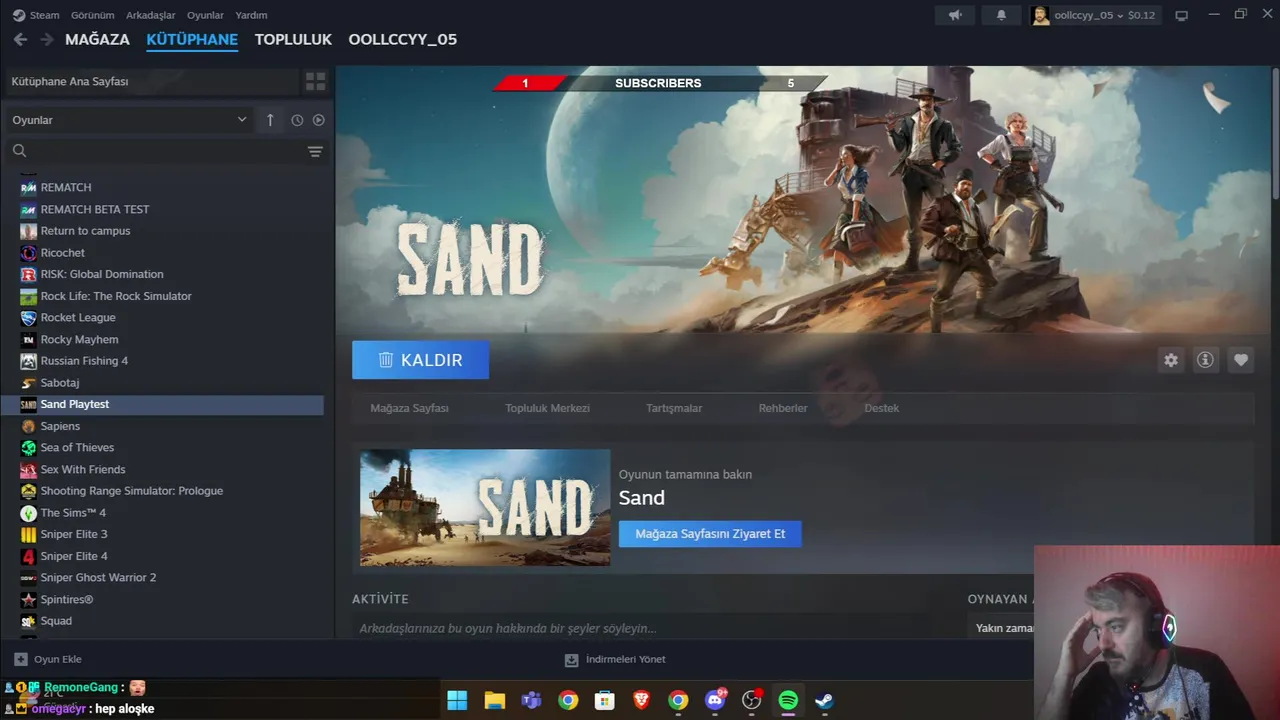Open the advanced filter options icon
This screenshot has height=720, width=1280.
(315, 151)
